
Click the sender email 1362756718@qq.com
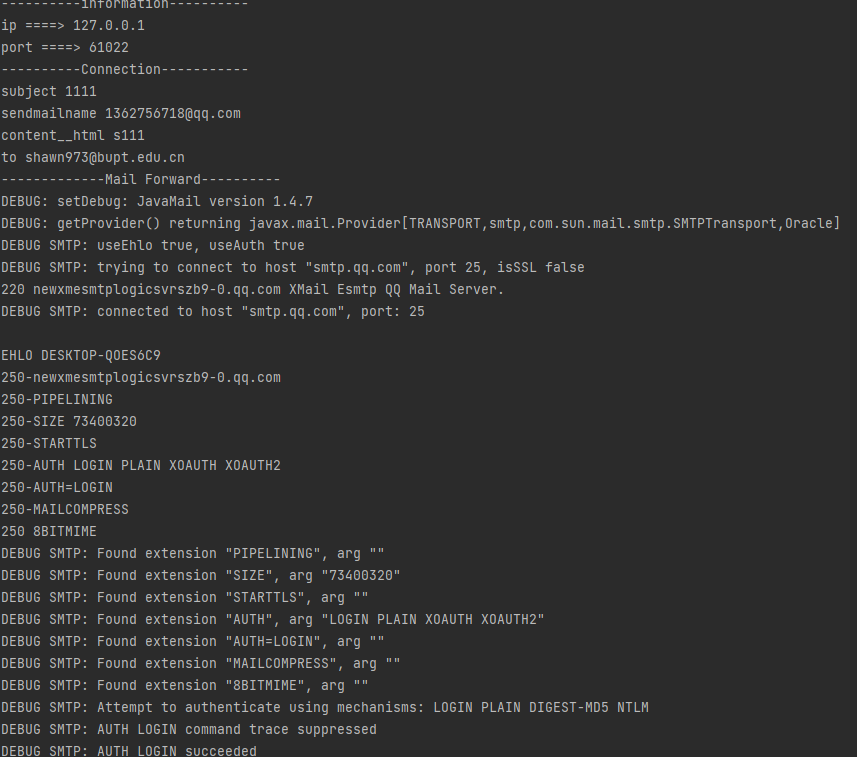172,113
